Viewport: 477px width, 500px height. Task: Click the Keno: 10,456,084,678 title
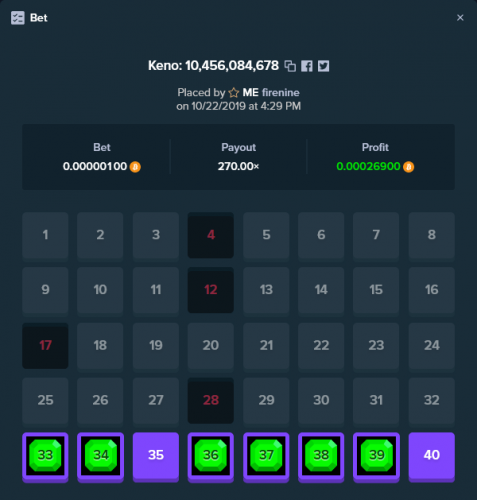pos(213,66)
